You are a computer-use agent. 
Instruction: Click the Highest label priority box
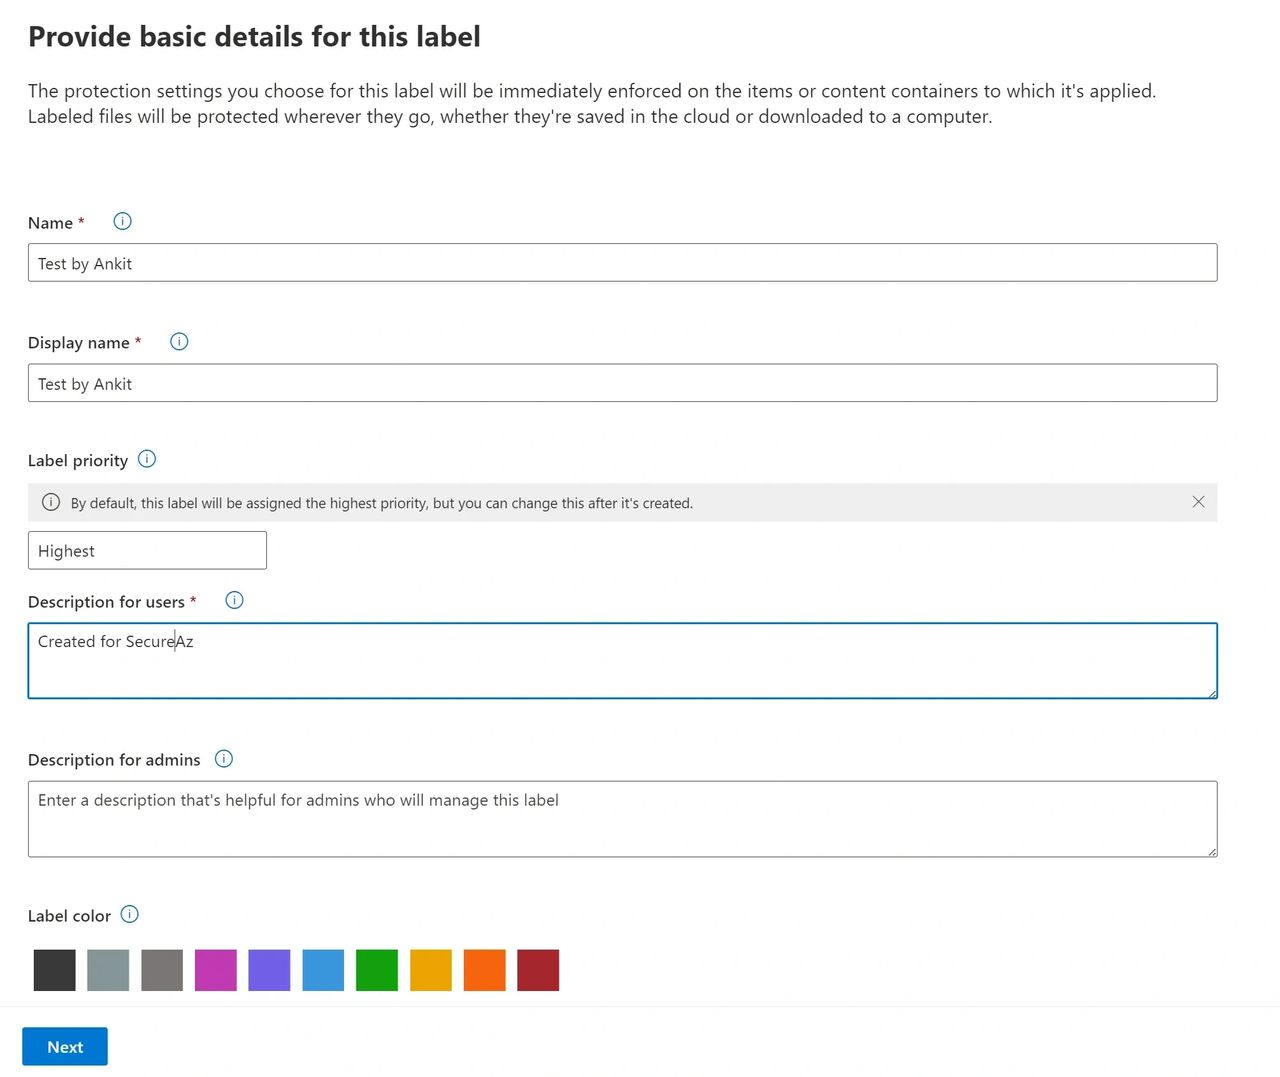[x=147, y=551]
